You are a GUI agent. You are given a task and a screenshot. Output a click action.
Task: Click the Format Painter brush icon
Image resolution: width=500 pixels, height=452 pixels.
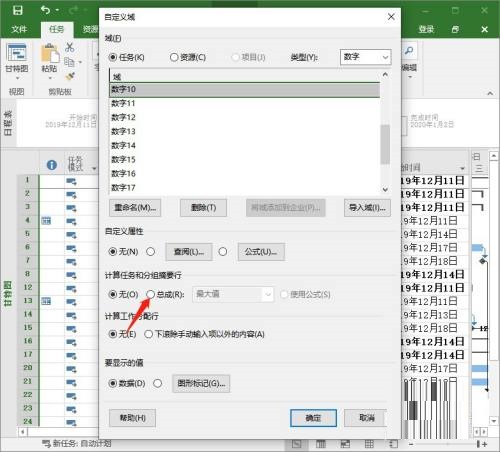pos(70,76)
